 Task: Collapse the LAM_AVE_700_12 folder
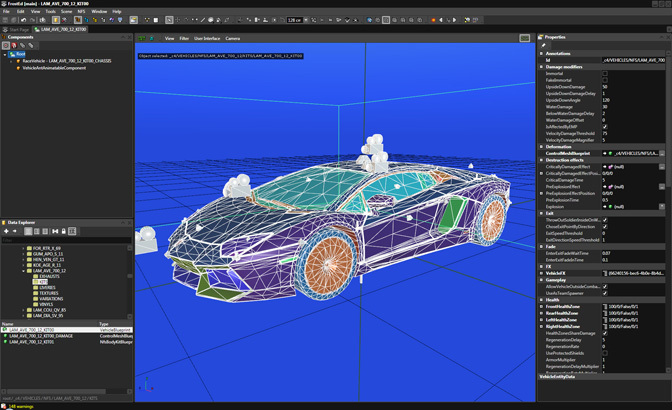pyautogui.click(x=24, y=271)
